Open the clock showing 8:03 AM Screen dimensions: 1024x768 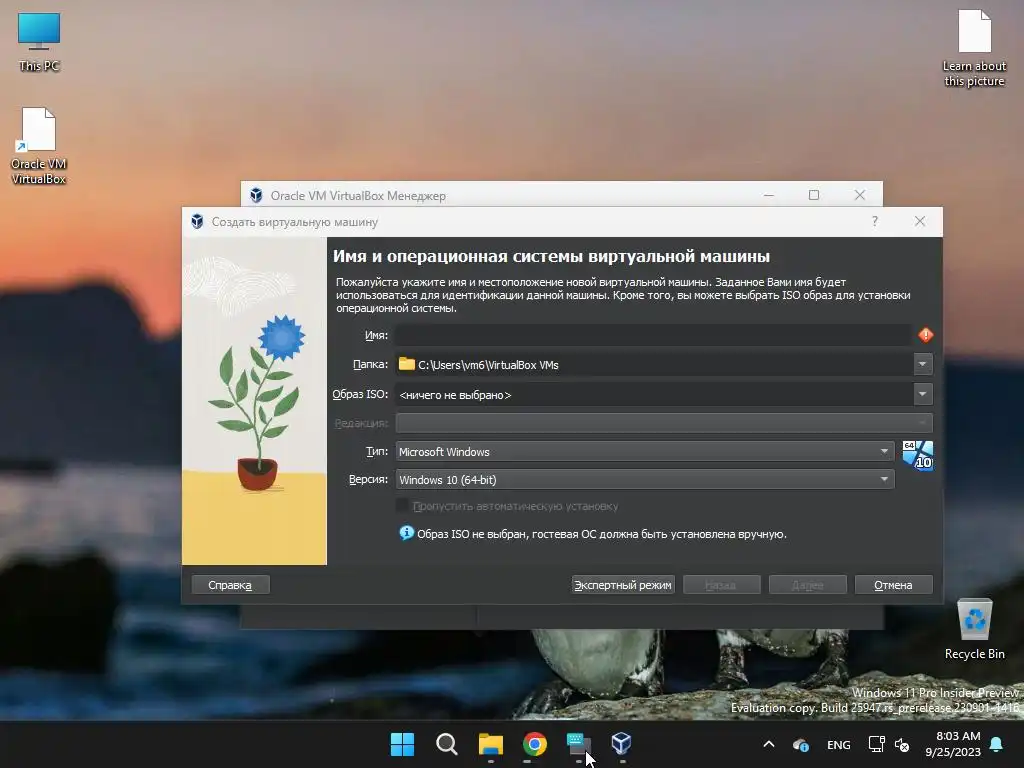coord(953,744)
